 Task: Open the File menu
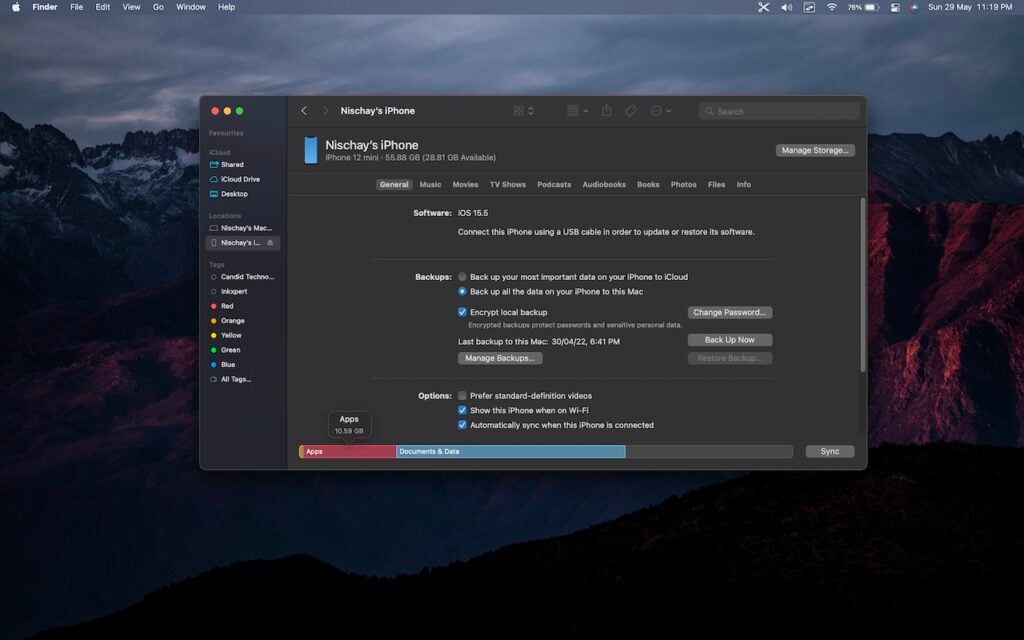[x=76, y=7]
